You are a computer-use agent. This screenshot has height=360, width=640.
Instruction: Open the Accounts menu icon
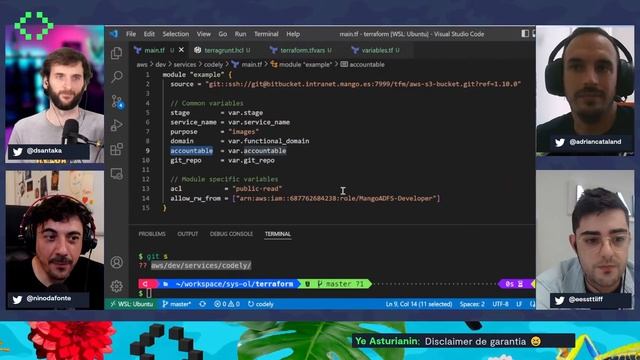pos(117,262)
